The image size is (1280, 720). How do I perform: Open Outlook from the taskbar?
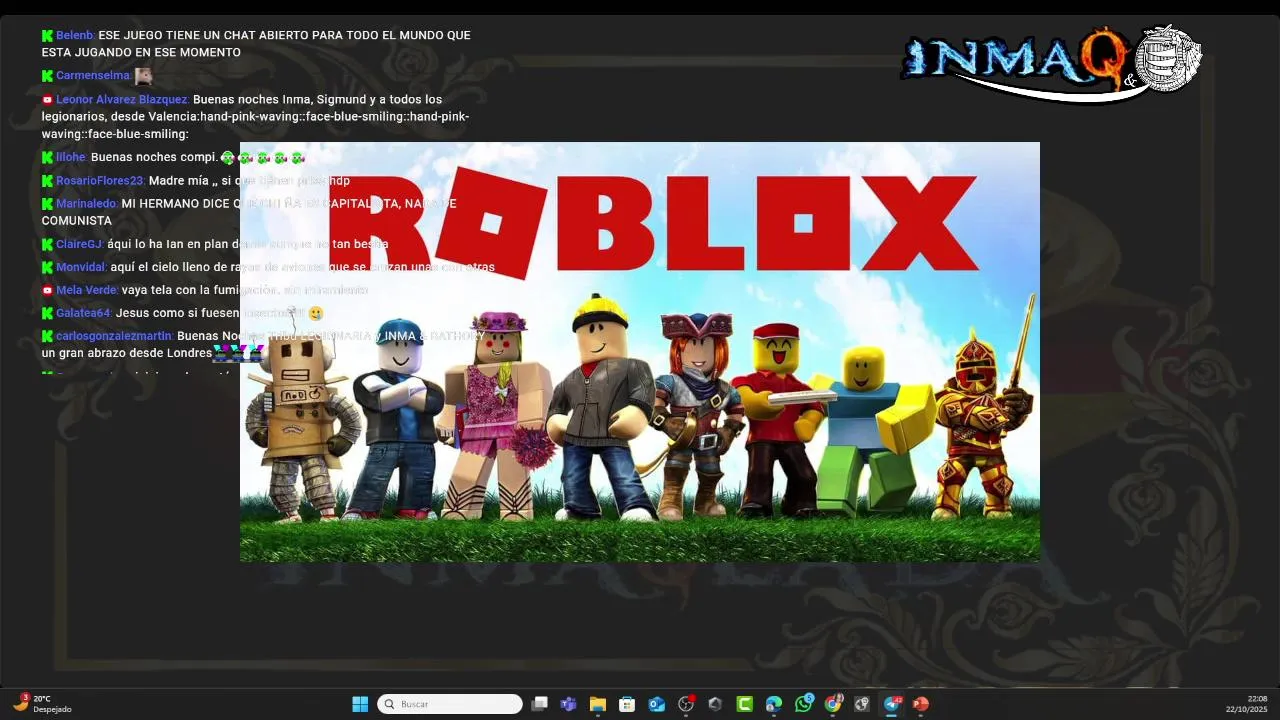[x=657, y=704]
